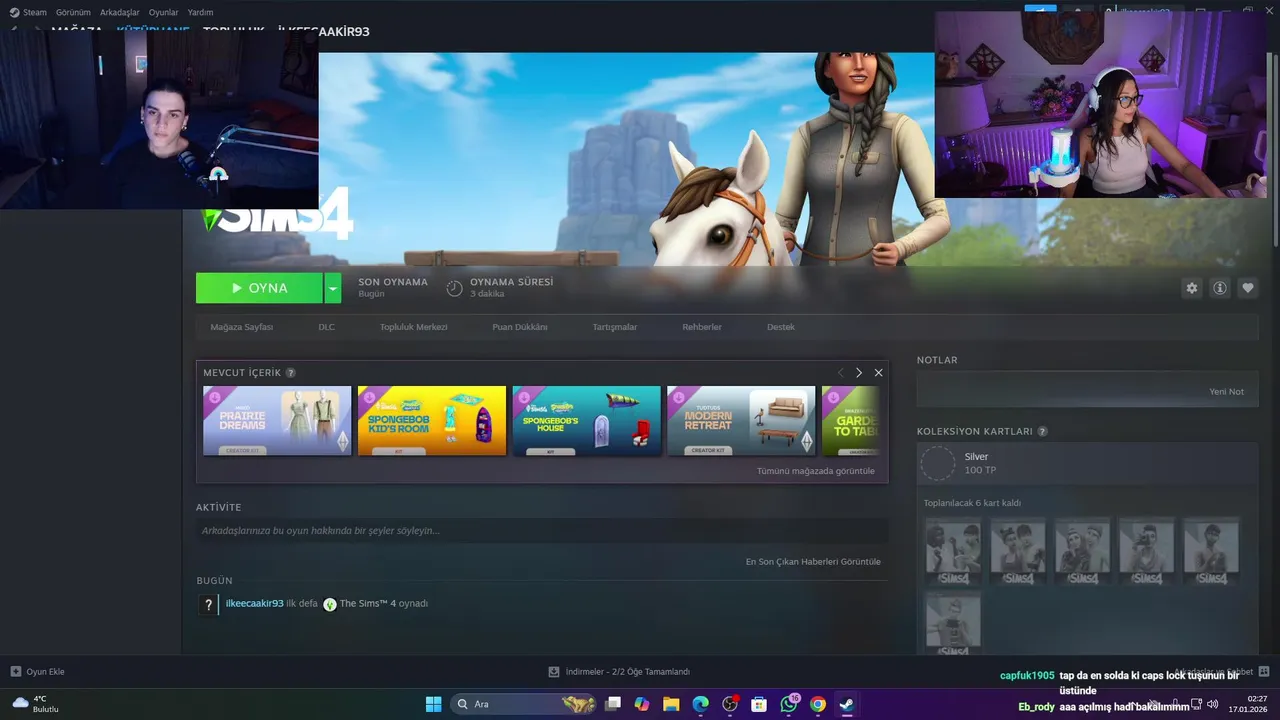Open Task View in the taskbar

[x=613, y=704]
